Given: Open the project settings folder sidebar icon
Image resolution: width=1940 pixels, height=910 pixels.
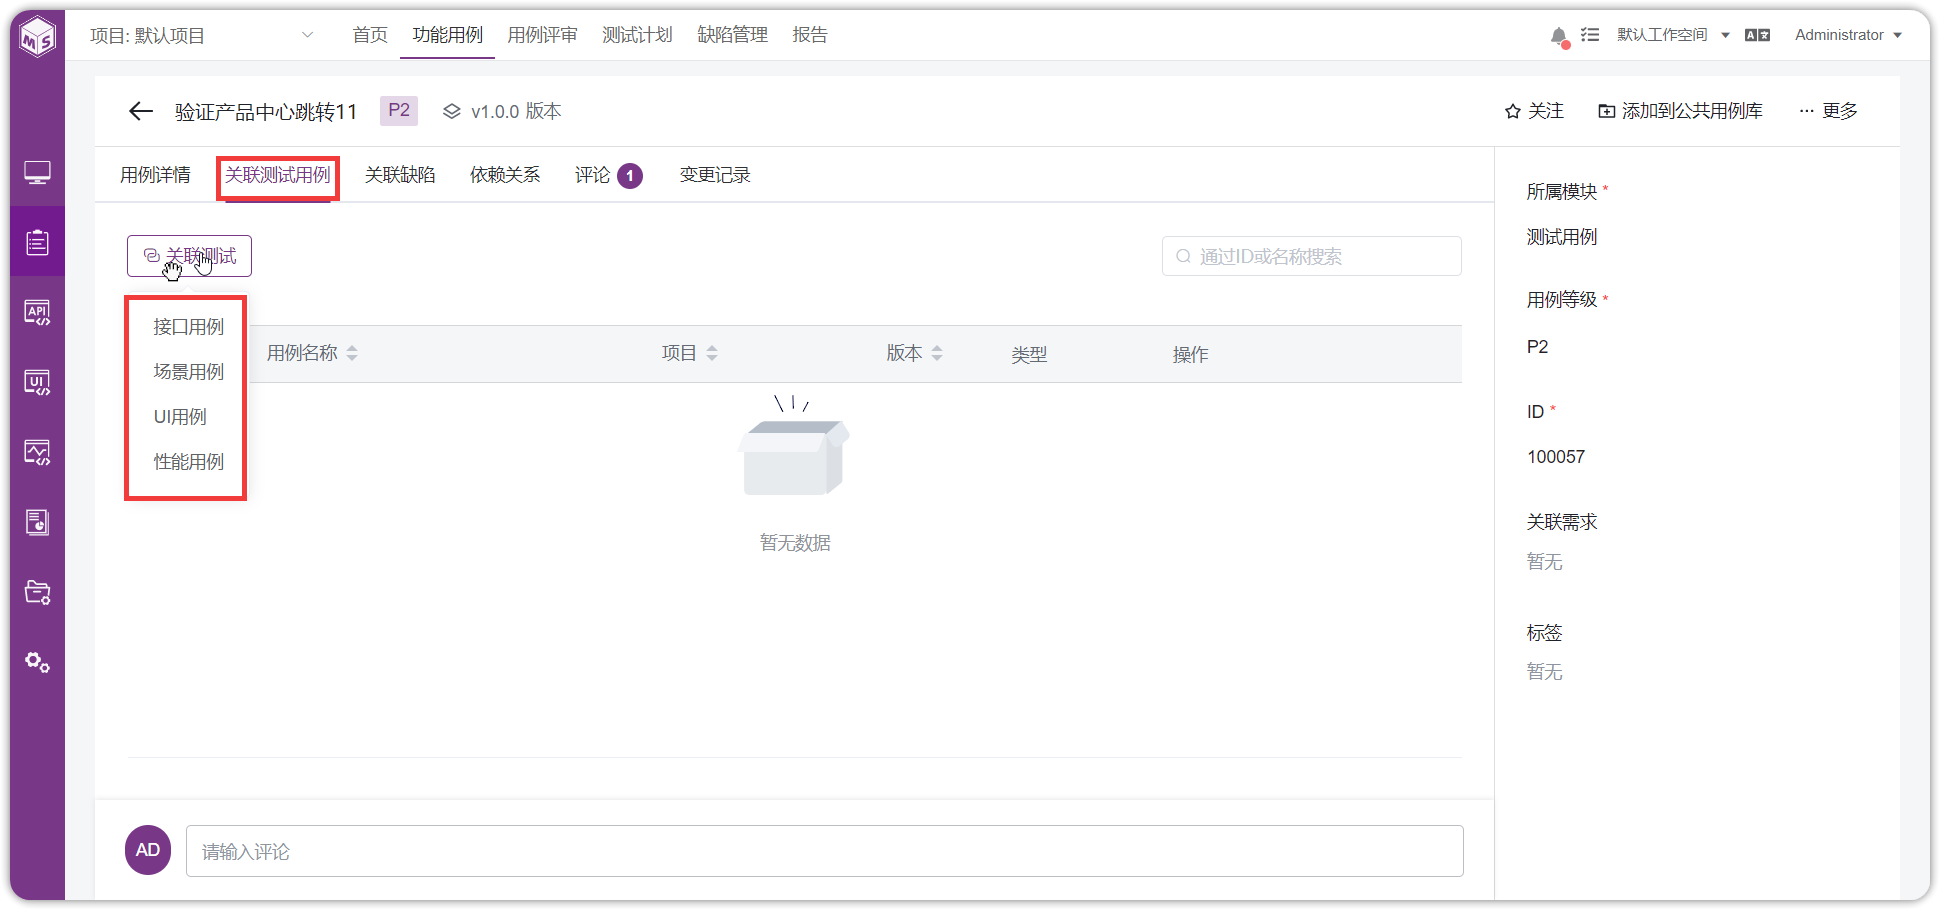Looking at the screenshot, I should (38, 592).
